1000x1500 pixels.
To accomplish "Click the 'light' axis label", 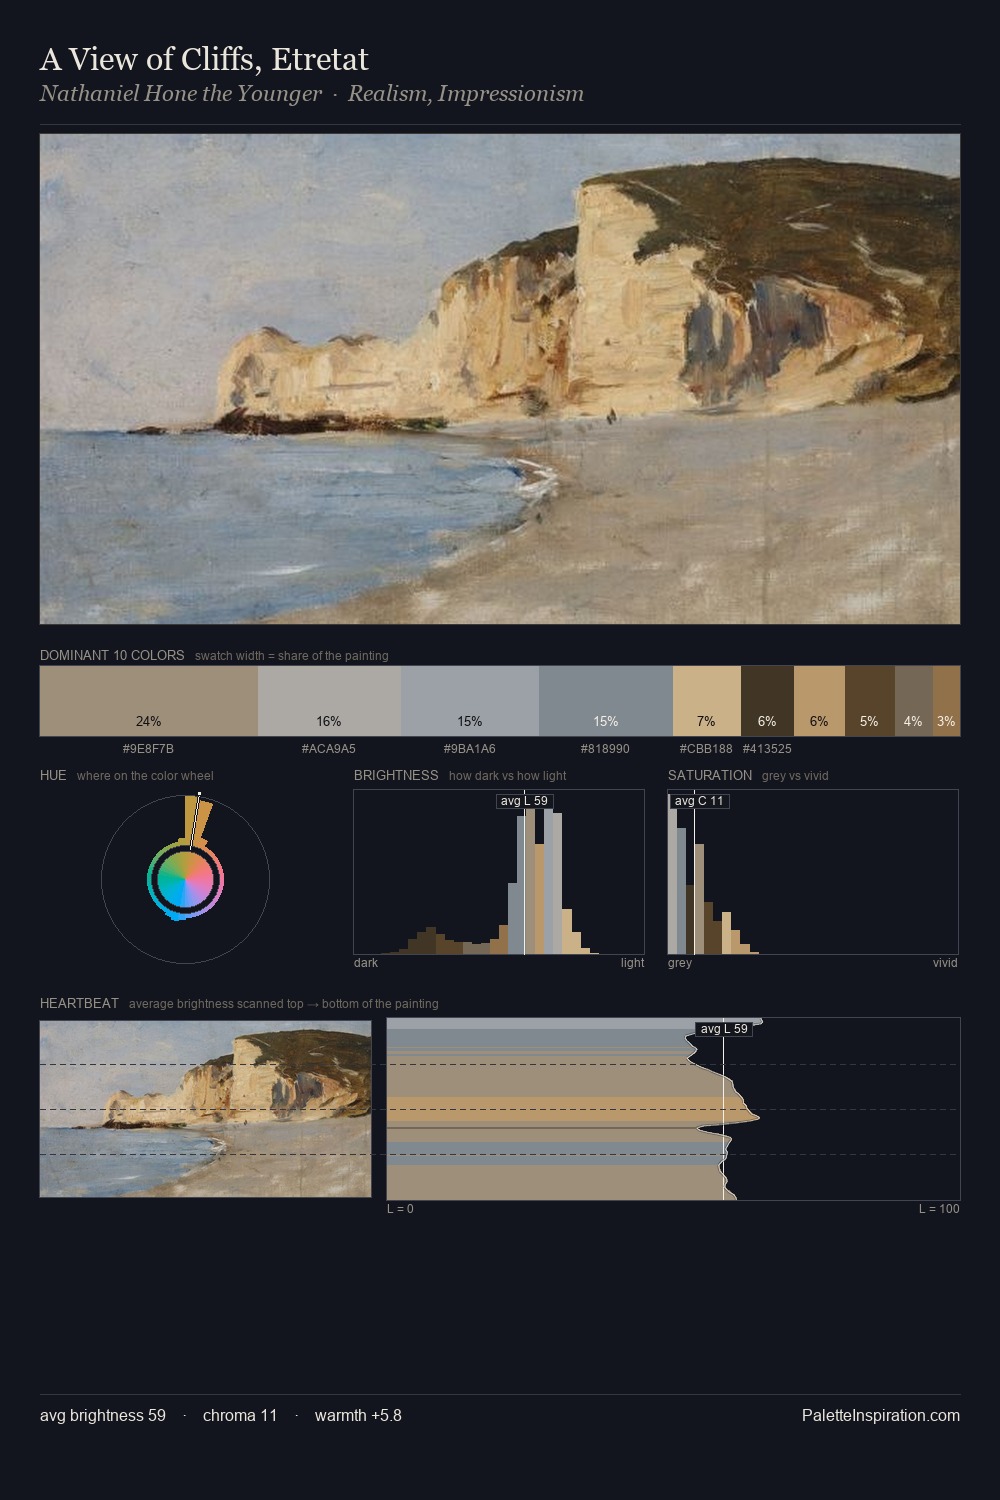I will tap(633, 963).
